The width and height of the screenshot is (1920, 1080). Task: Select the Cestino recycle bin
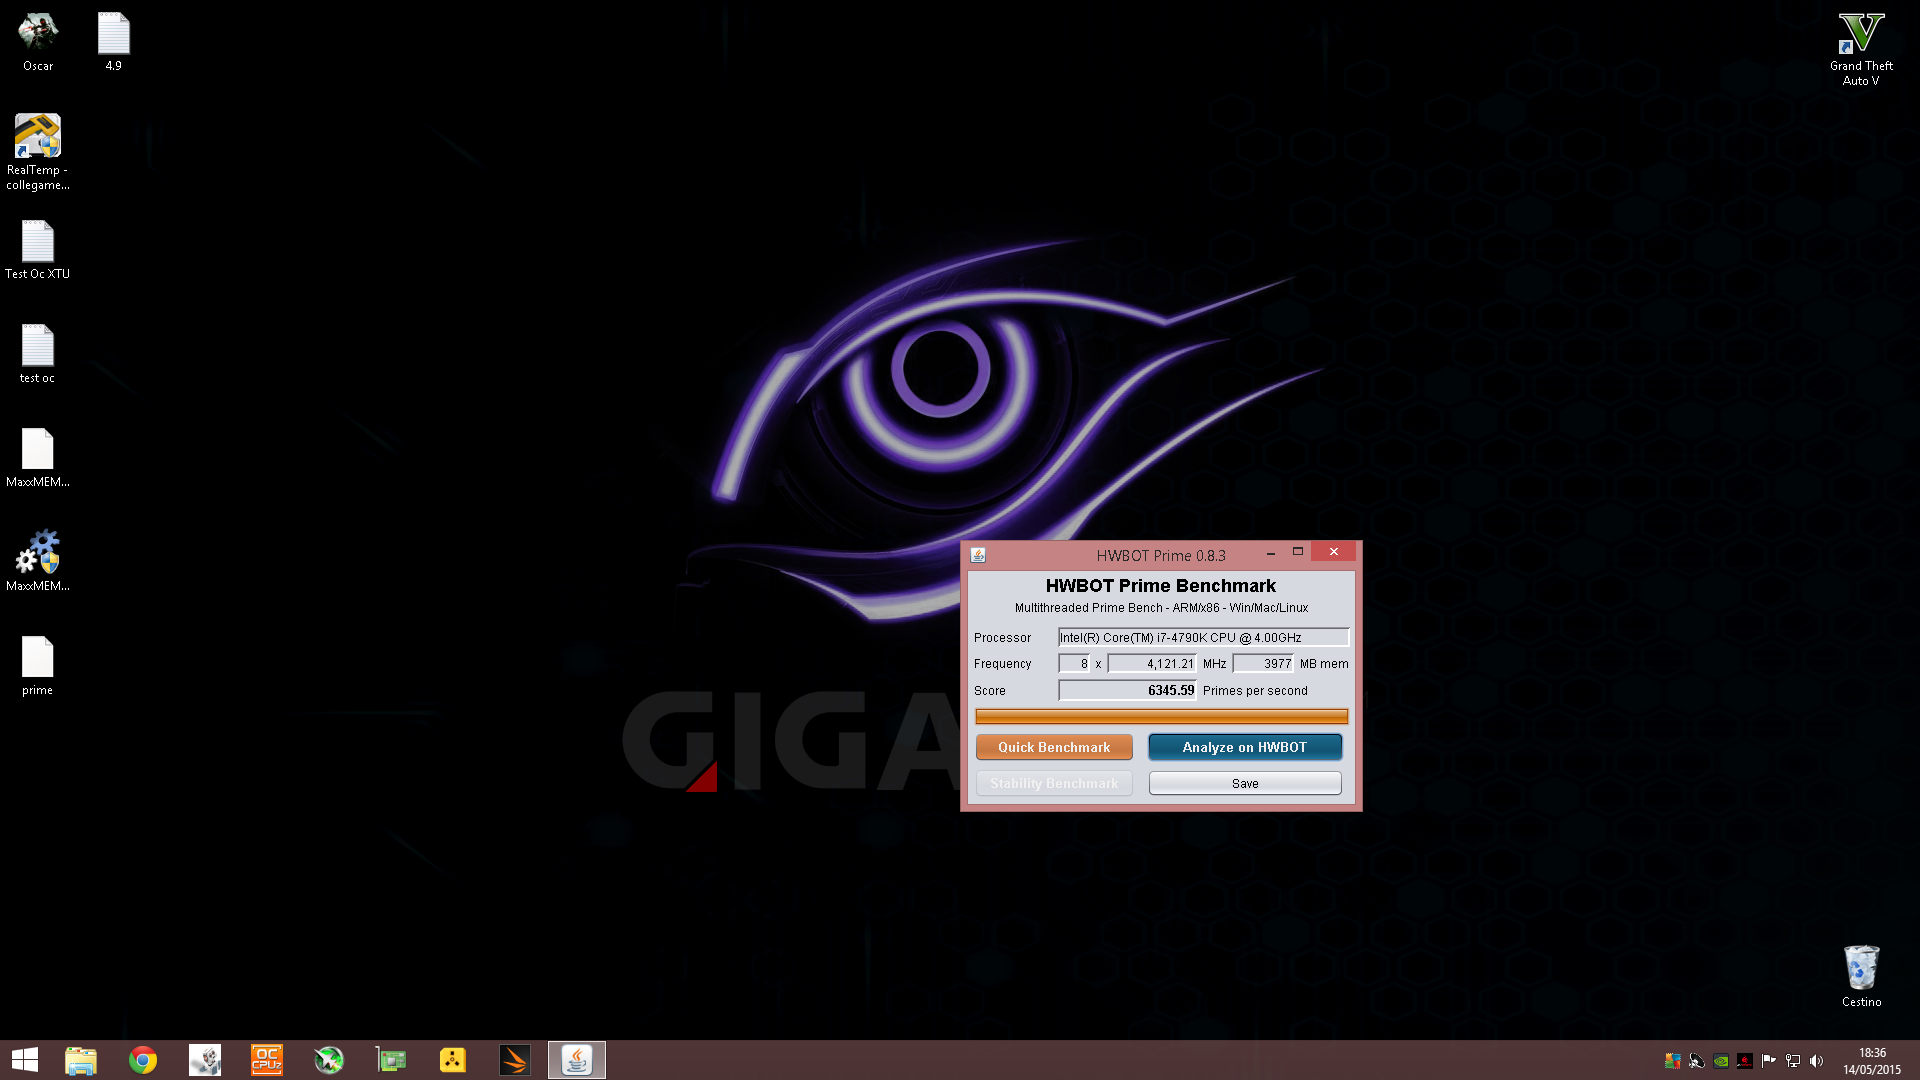pyautogui.click(x=1861, y=976)
